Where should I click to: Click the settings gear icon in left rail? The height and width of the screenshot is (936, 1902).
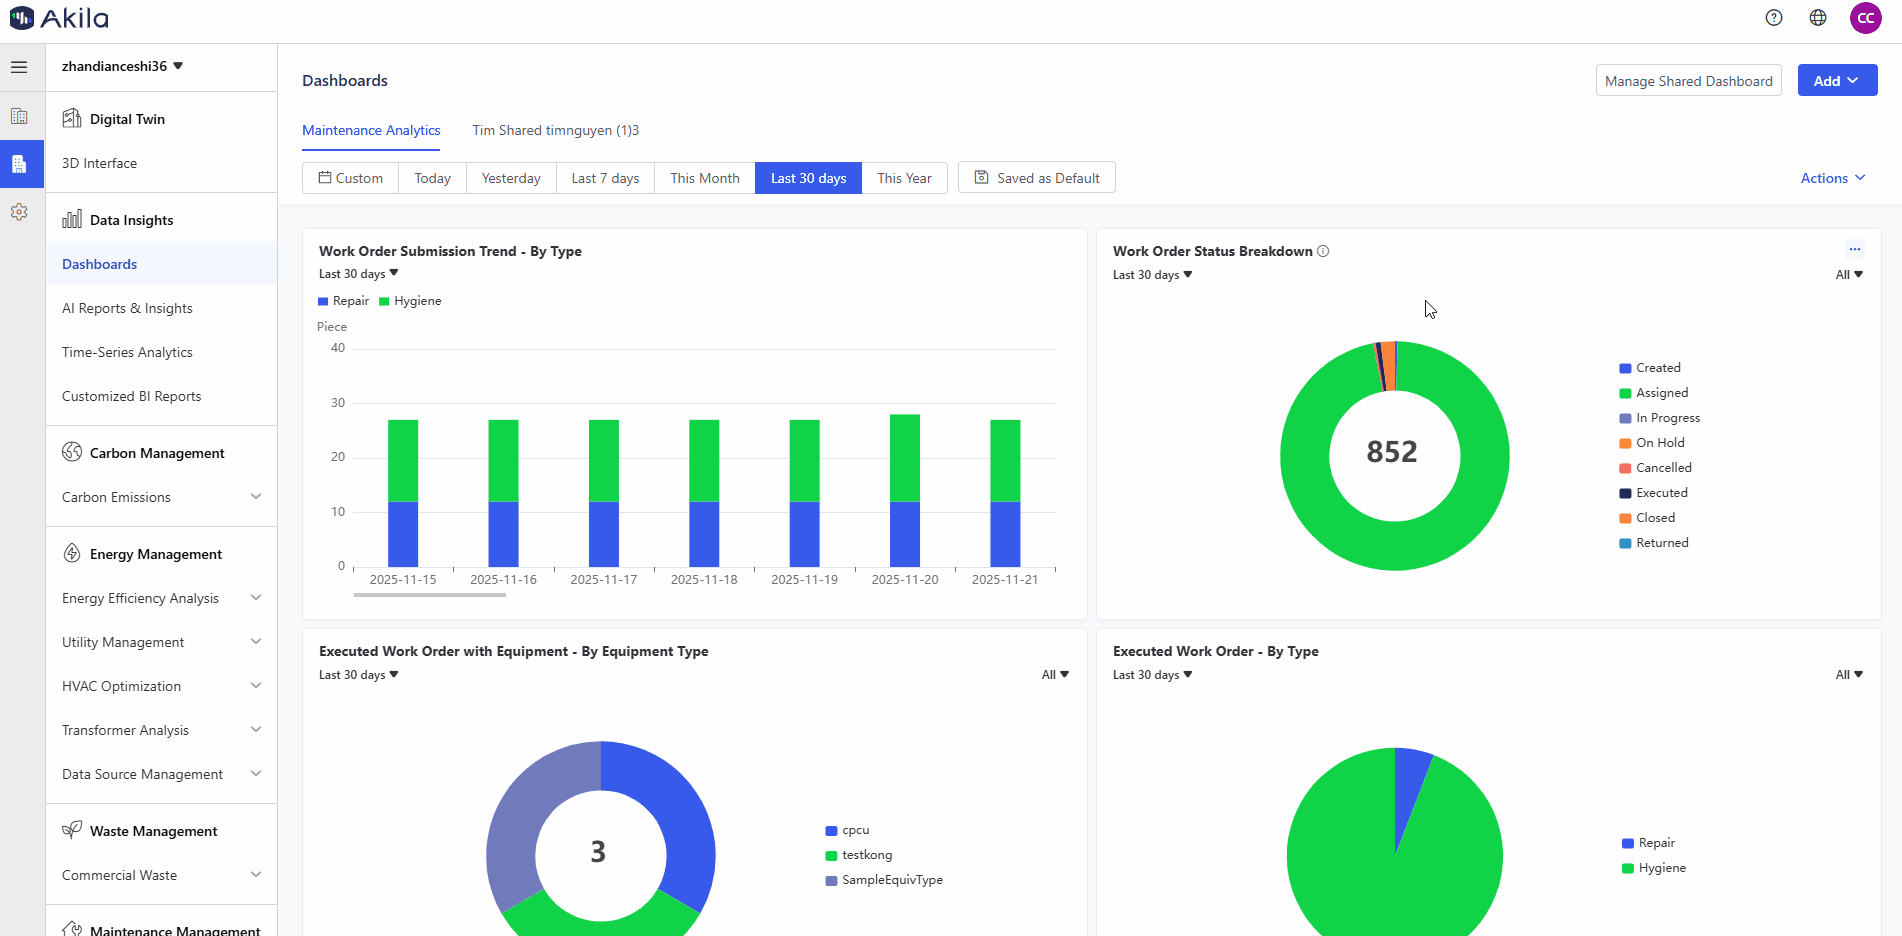[19, 212]
